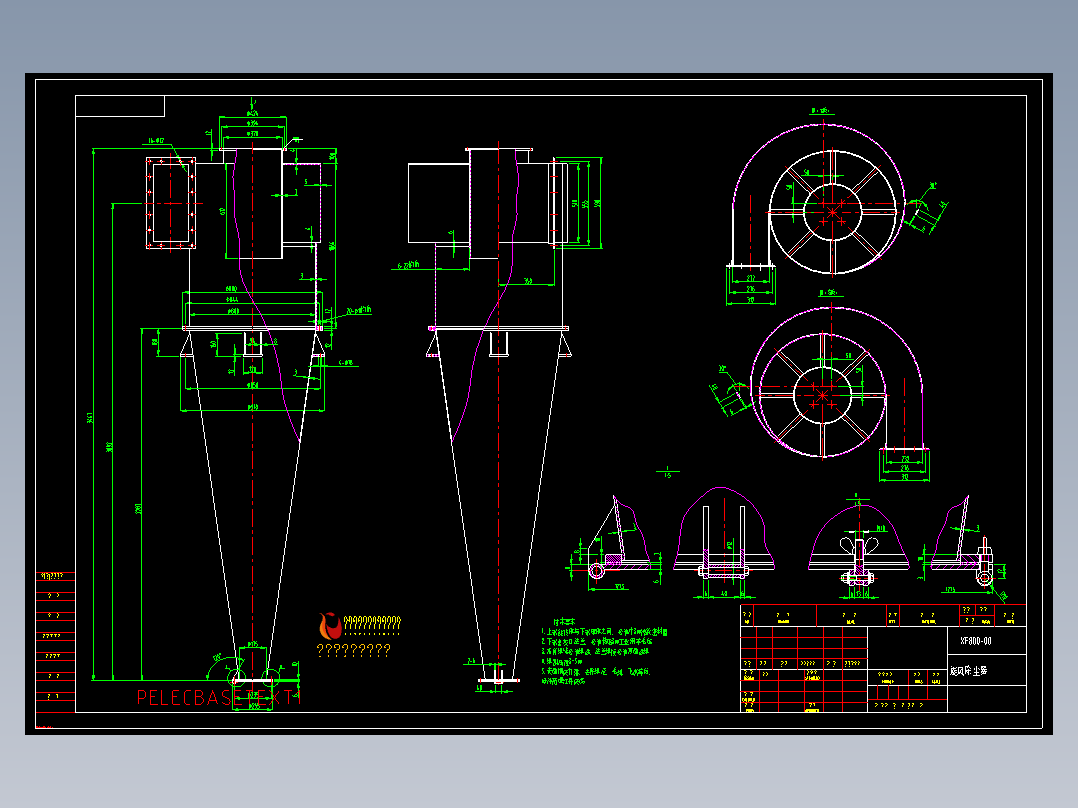Click the red grid table in title block
Viewport: 1078px width, 808px height.
804,668
